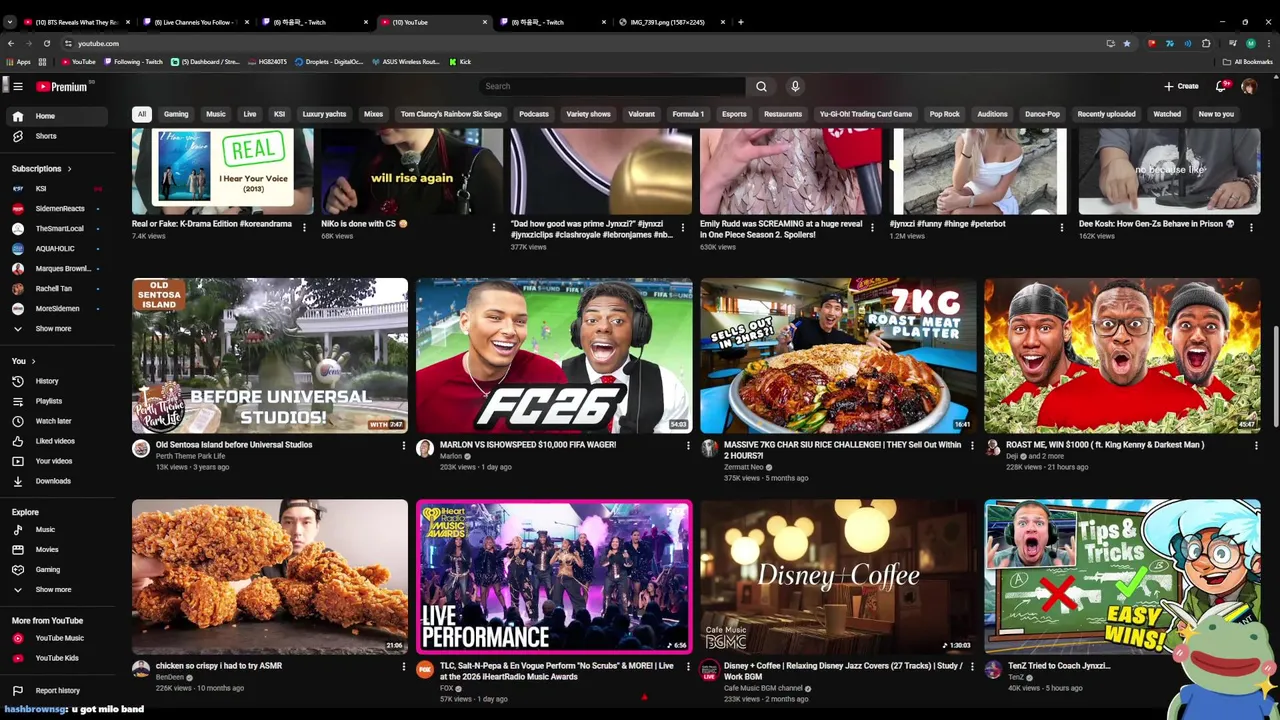The width and height of the screenshot is (1280, 720).
Task: Open YouTube Kids in sidebar
Action: point(56,658)
